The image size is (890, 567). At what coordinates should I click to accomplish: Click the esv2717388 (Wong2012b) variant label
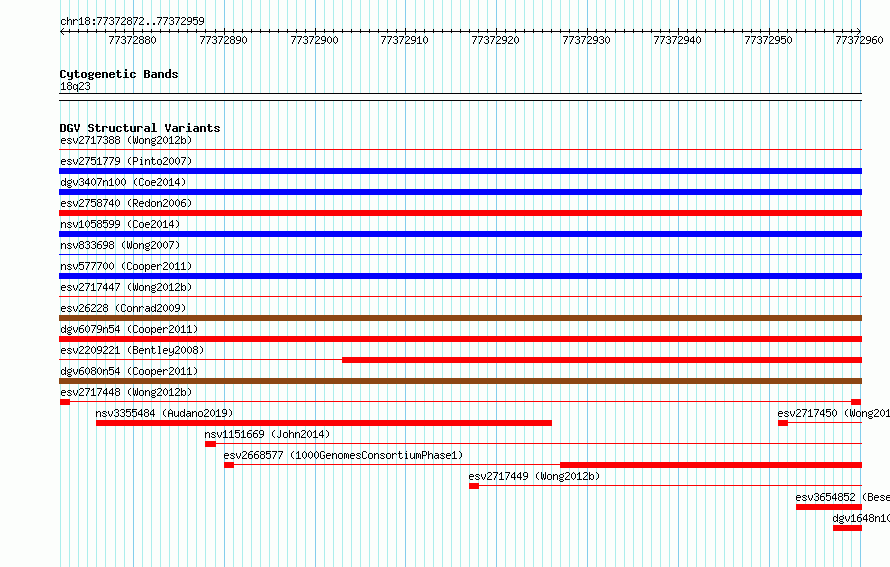[x=126, y=140]
